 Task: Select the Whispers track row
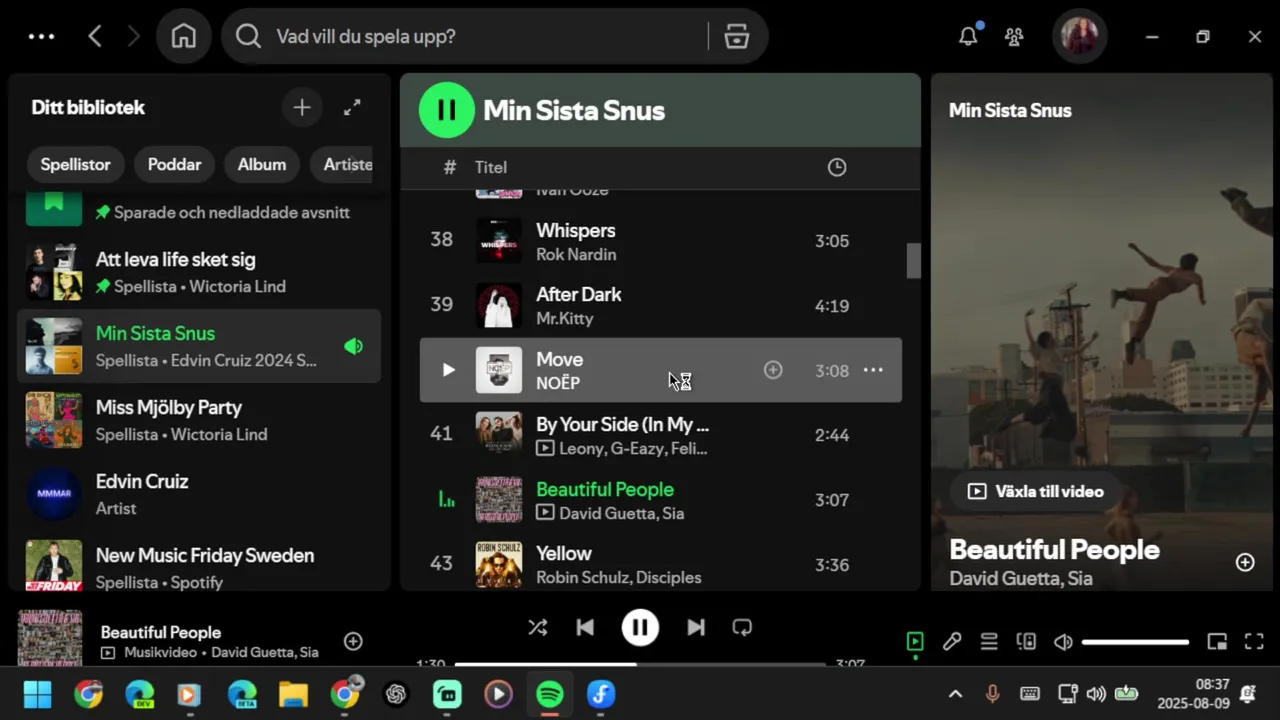(x=660, y=241)
